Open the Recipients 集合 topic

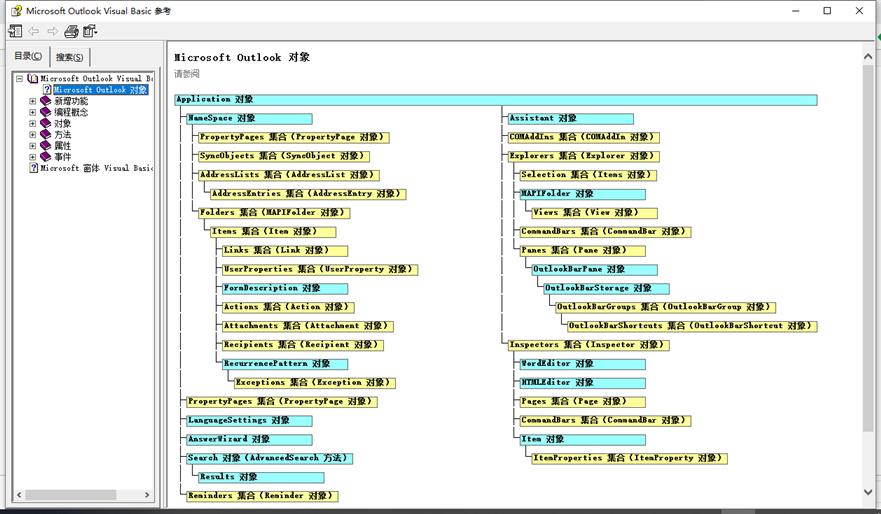(303, 345)
